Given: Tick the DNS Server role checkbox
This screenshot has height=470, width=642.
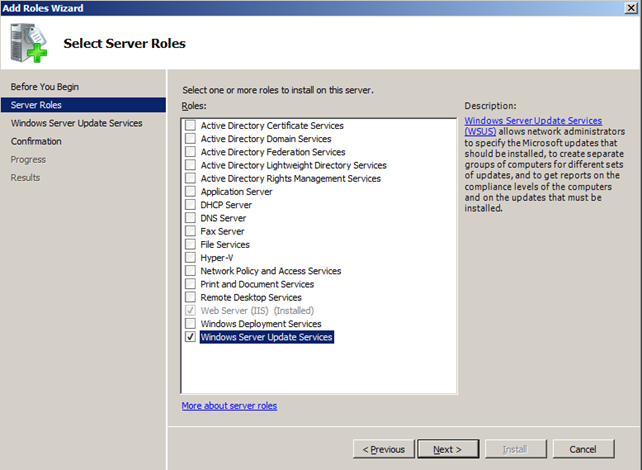Looking at the screenshot, I should tap(191, 218).
